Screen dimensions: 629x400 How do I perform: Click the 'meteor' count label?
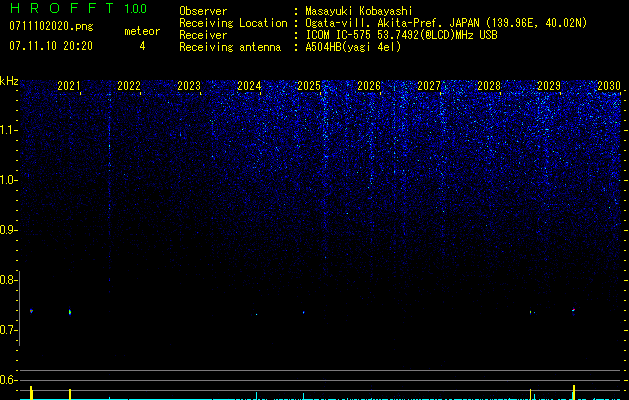[142, 31]
